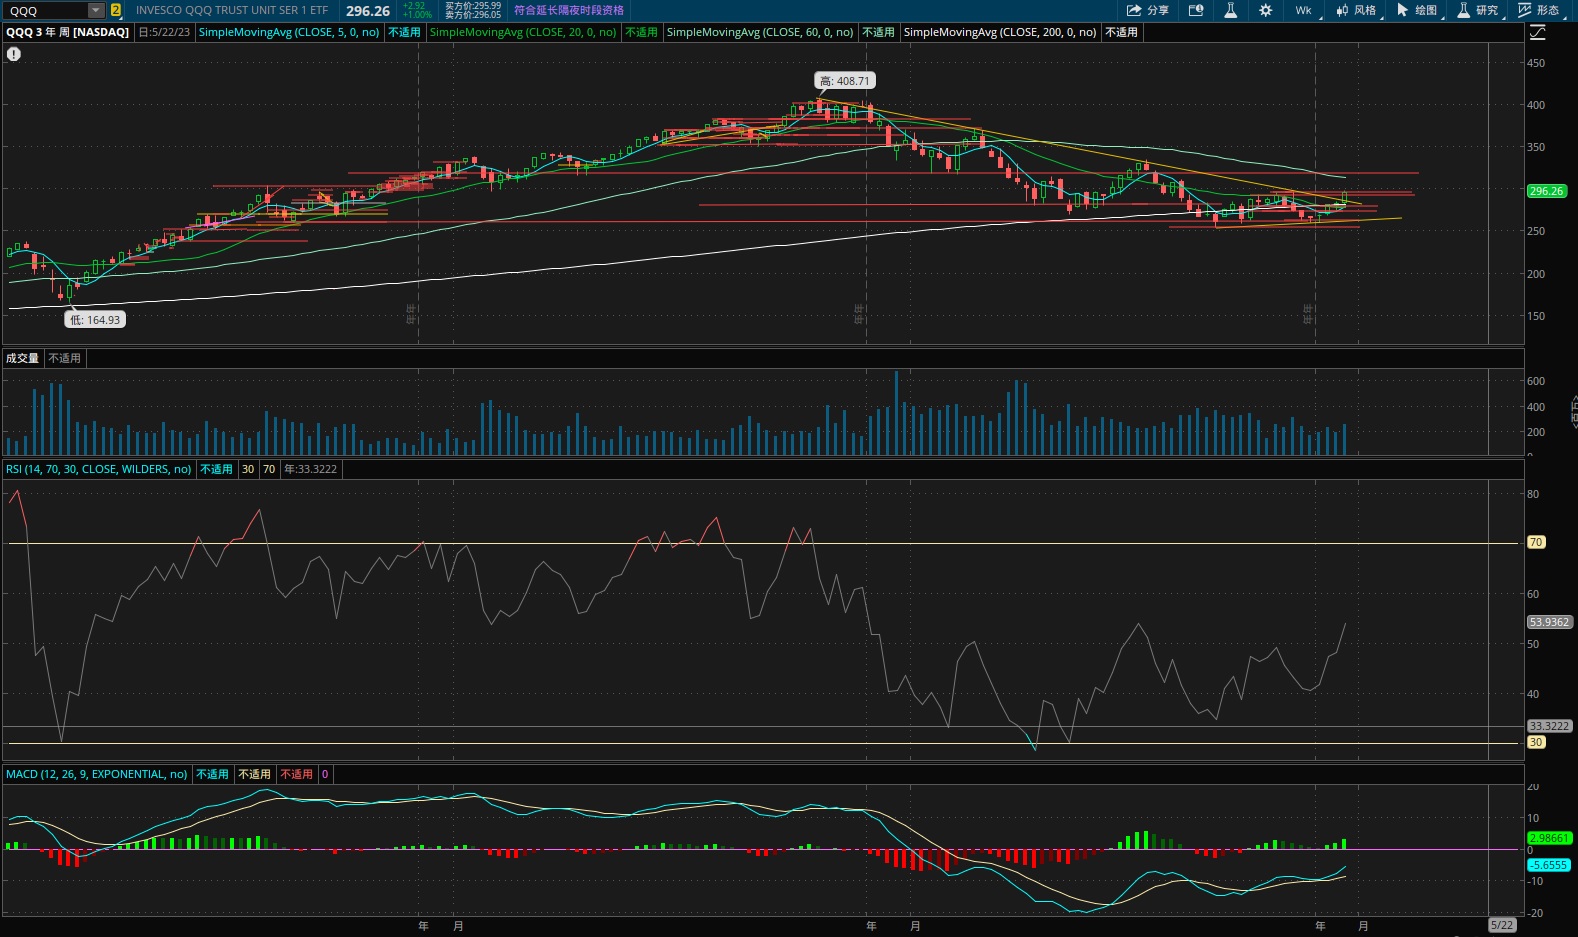Screen dimensions: 1578x937
Task: Open the 形态 (Patterns) menu
Action: click(x=1538, y=10)
